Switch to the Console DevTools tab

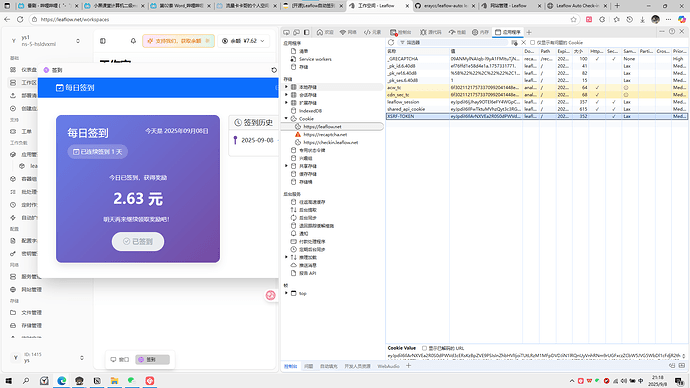point(400,32)
